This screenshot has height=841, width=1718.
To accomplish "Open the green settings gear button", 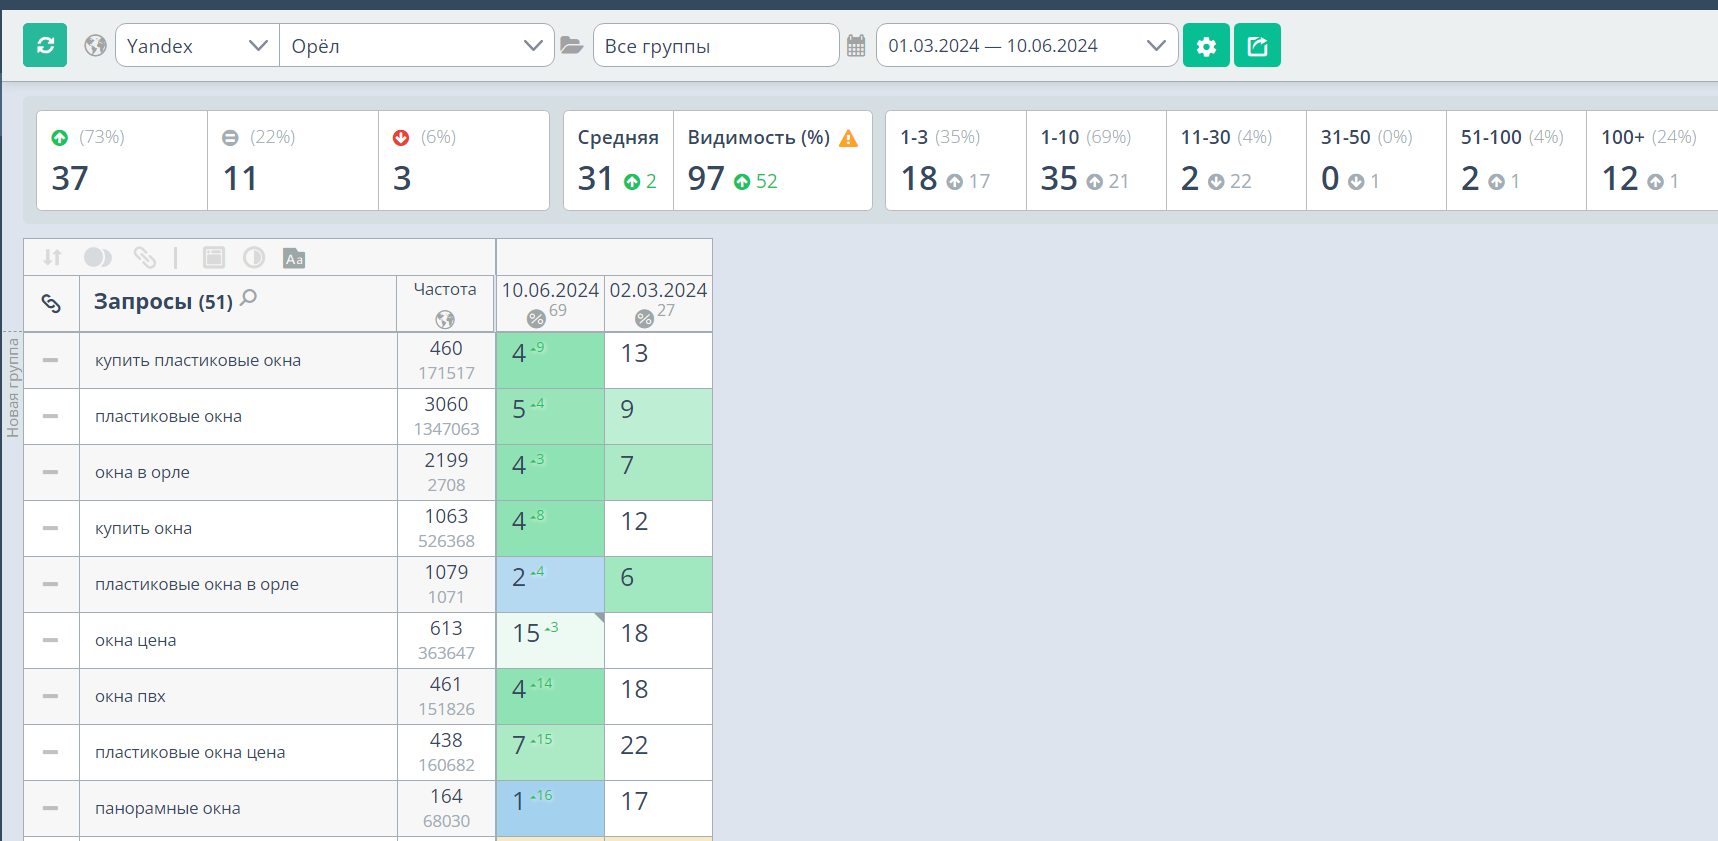I will tap(1206, 45).
